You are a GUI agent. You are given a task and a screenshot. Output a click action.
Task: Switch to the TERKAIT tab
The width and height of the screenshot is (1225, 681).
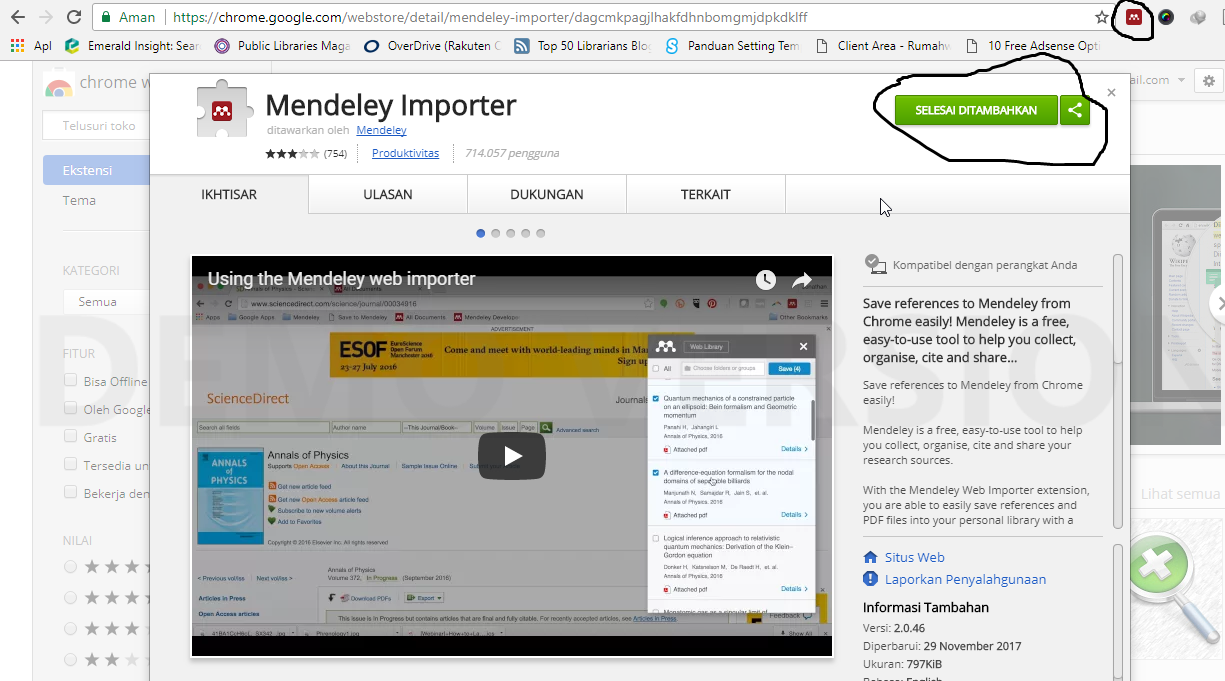click(706, 194)
